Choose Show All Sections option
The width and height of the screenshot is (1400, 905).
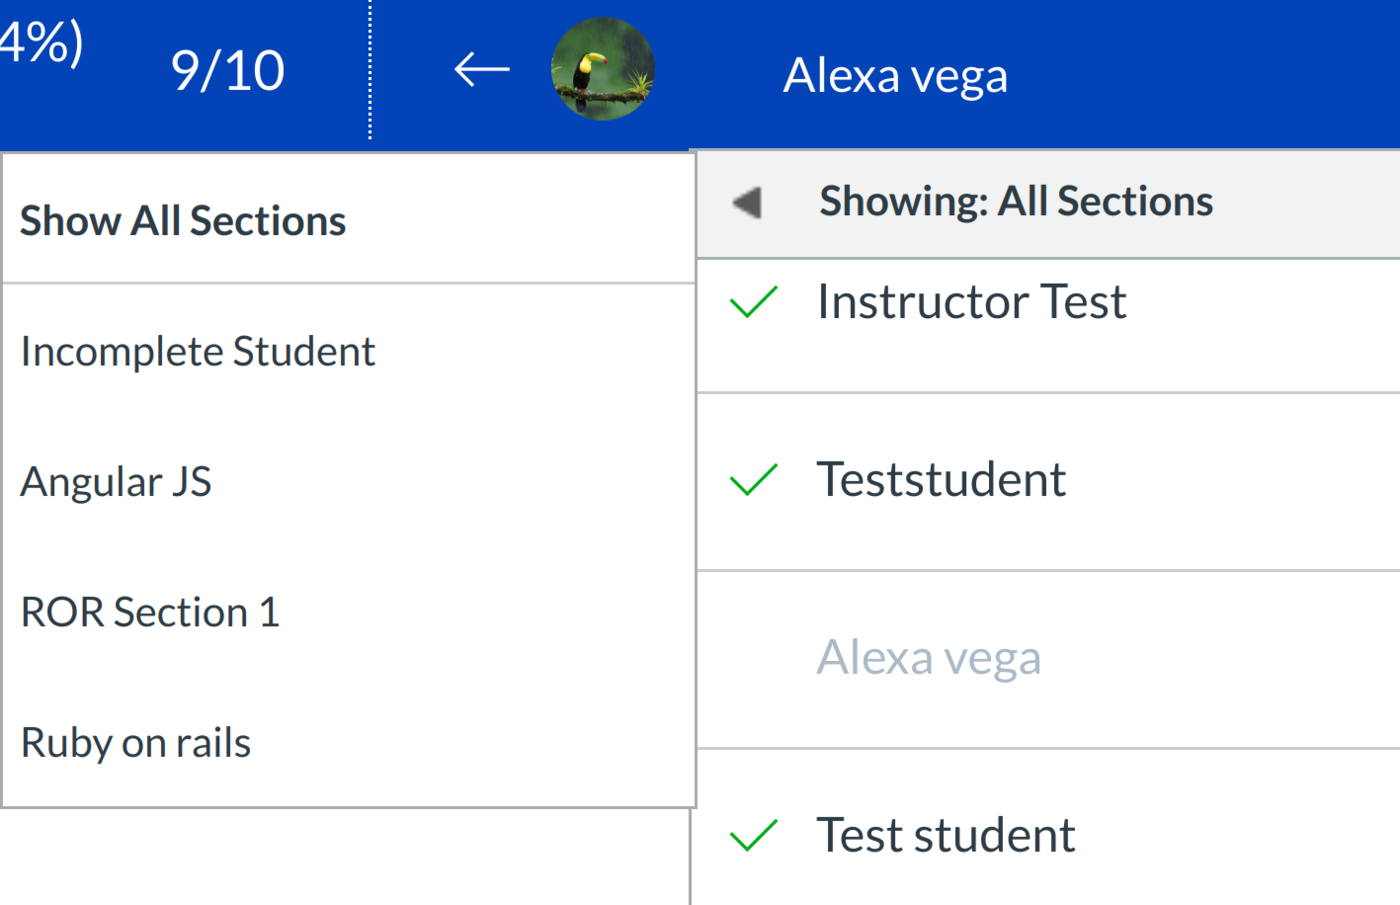[183, 221]
